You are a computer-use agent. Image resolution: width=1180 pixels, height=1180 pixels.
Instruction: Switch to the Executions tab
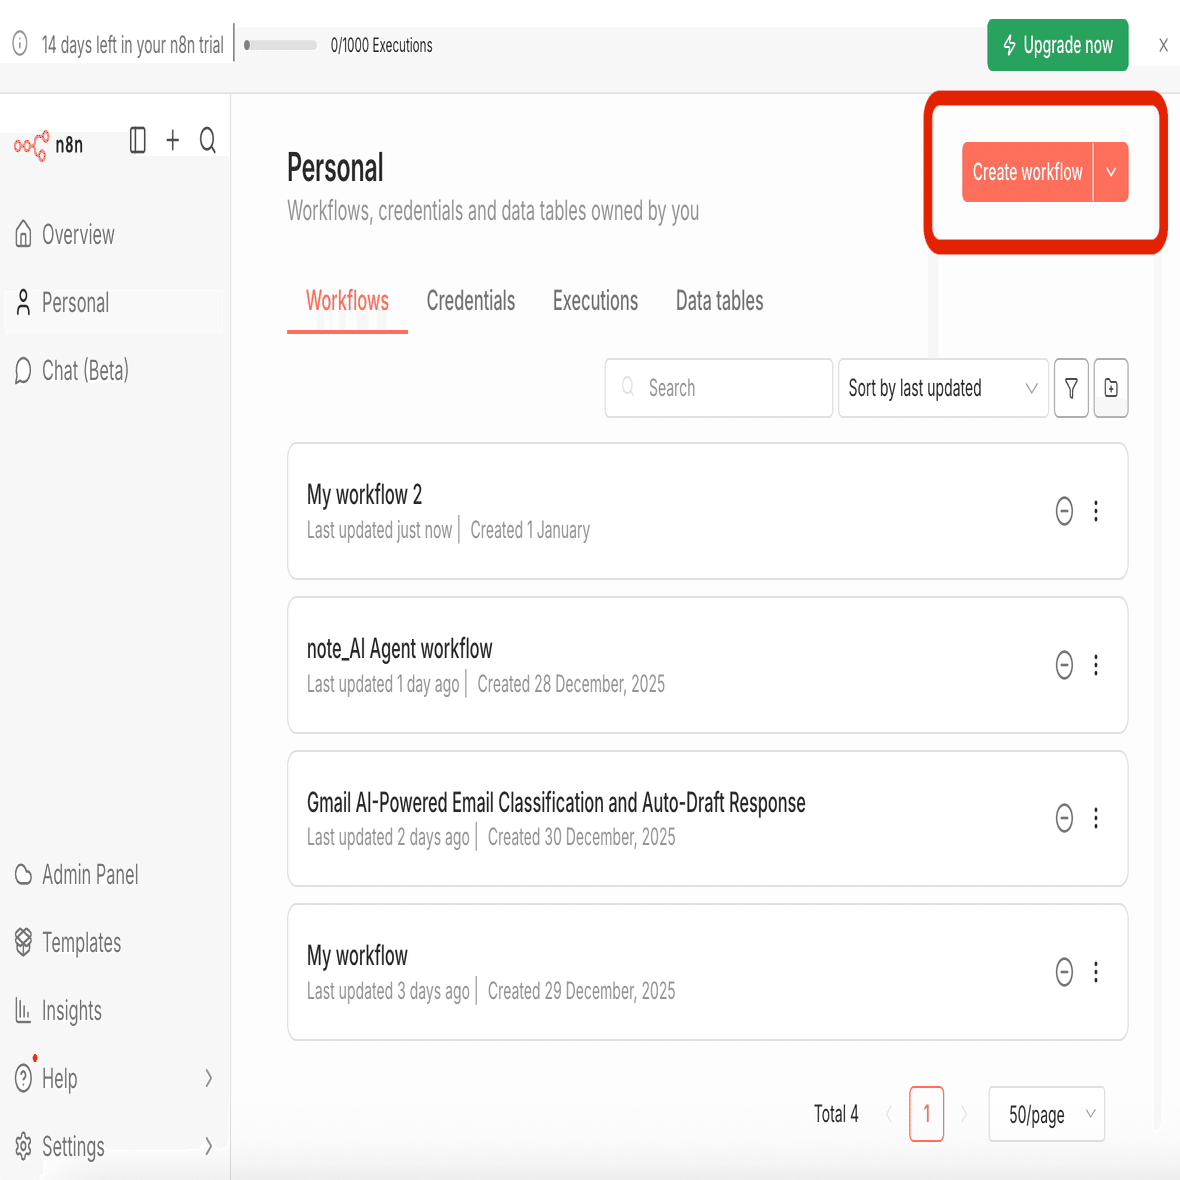[595, 301]
